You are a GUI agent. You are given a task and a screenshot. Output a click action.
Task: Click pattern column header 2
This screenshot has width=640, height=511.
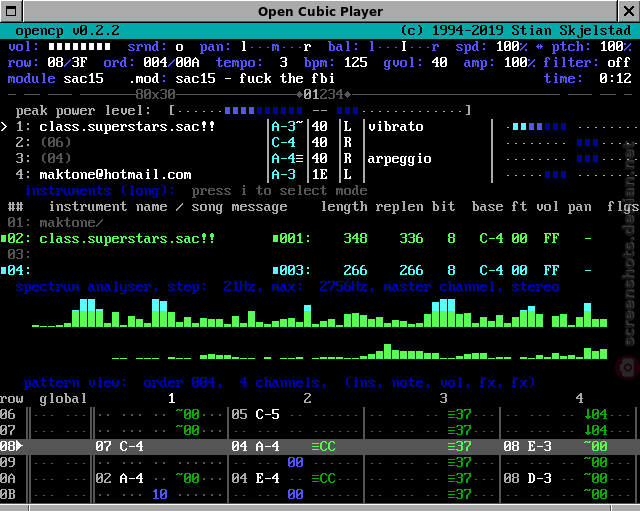pos(307,398)
